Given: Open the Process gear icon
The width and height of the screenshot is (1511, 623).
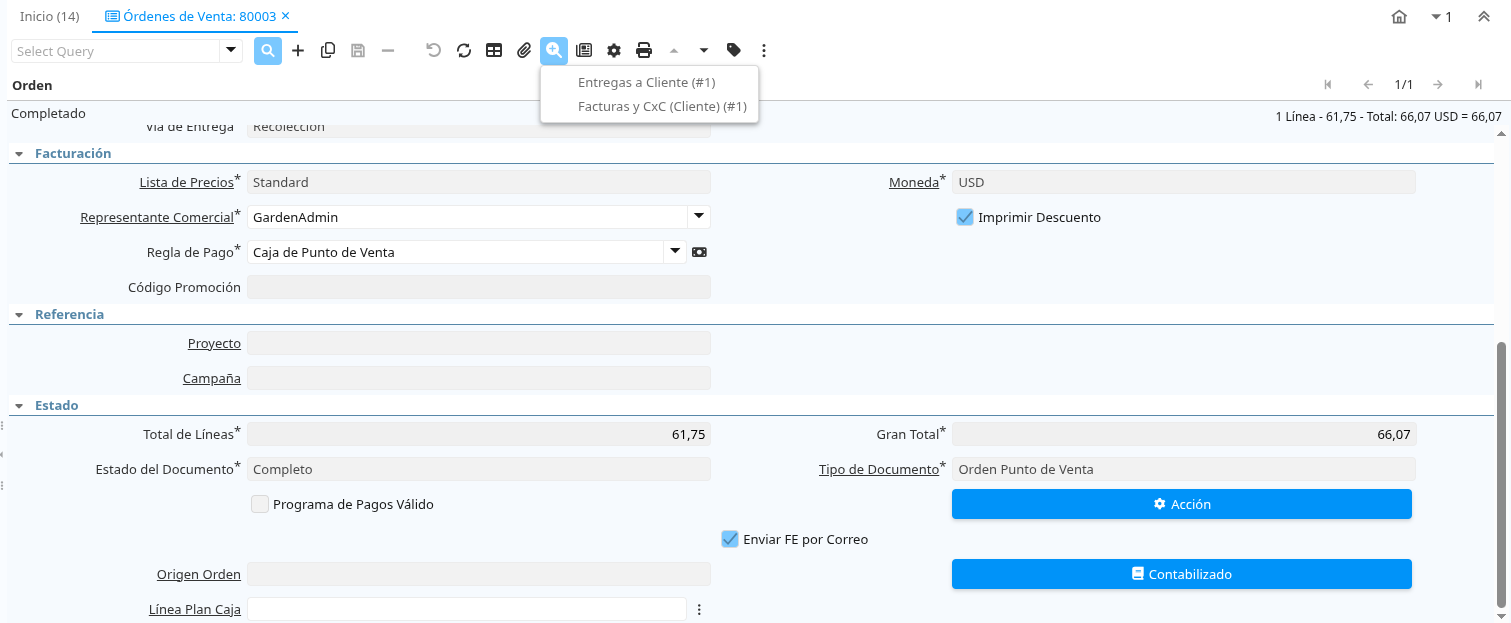Looking at the screenshot, I should (614, 51).
